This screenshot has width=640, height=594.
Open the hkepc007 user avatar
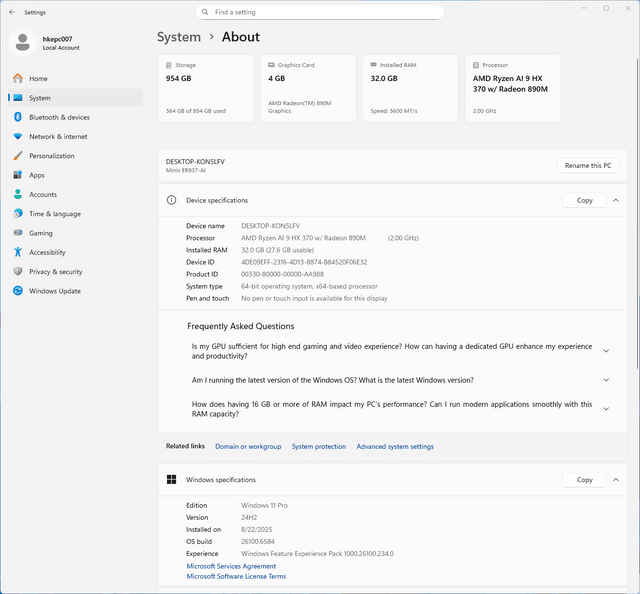point(22,42)
